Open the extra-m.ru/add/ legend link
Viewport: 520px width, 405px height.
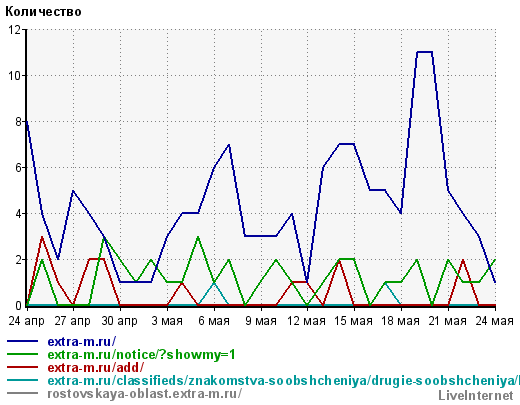[x=96, y=368]
